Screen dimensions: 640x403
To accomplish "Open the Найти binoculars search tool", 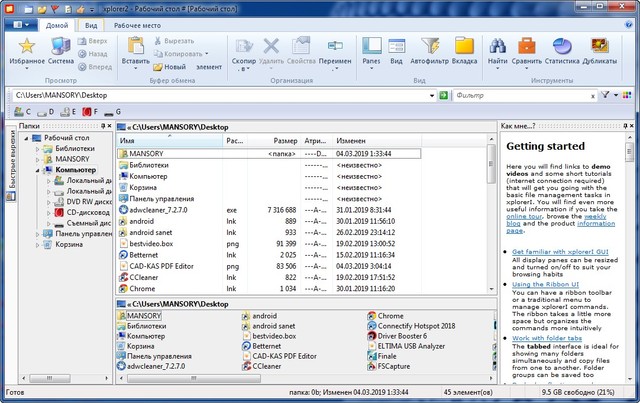I will click(497, 45).
